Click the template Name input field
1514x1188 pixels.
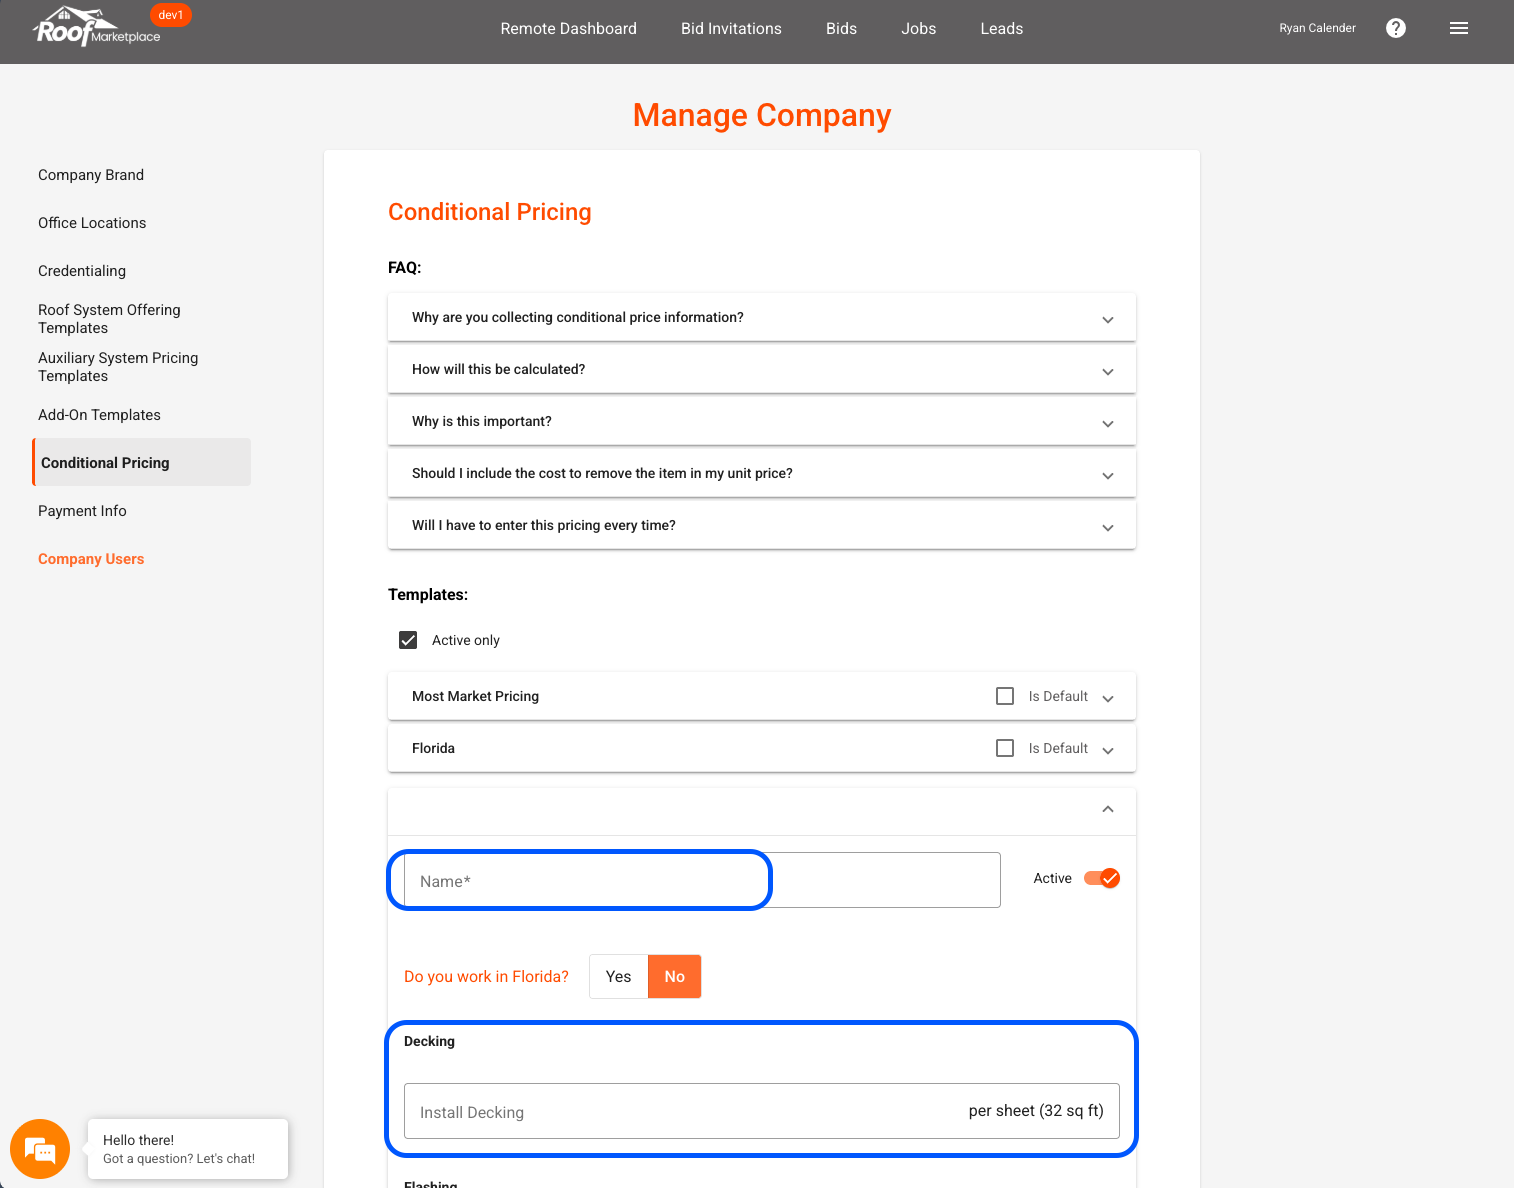point(700,881)
